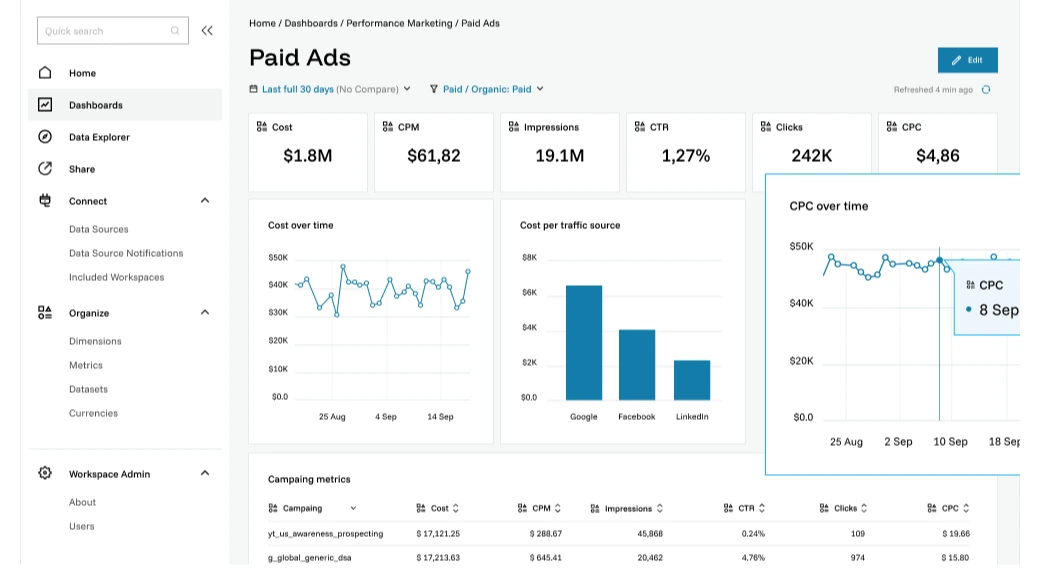Open Data Explorer compass icon
The height and width of the screenshot is (584, 1040).
[45, 137]
